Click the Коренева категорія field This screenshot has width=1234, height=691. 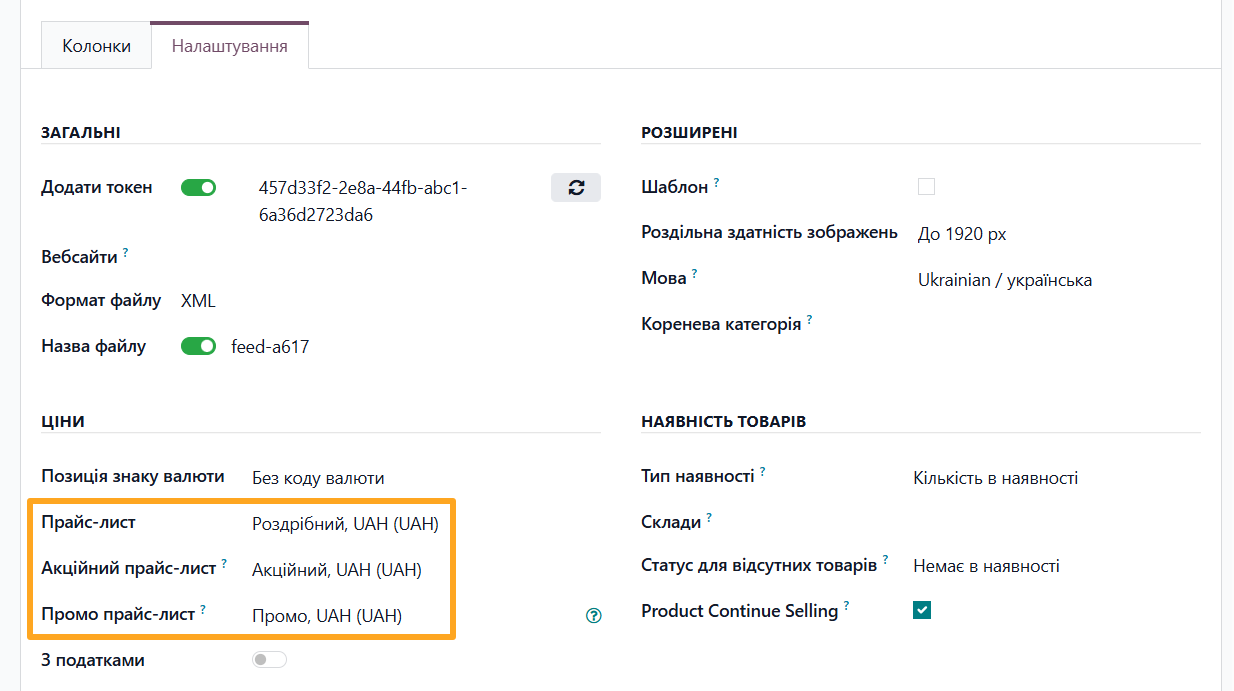1059,324
